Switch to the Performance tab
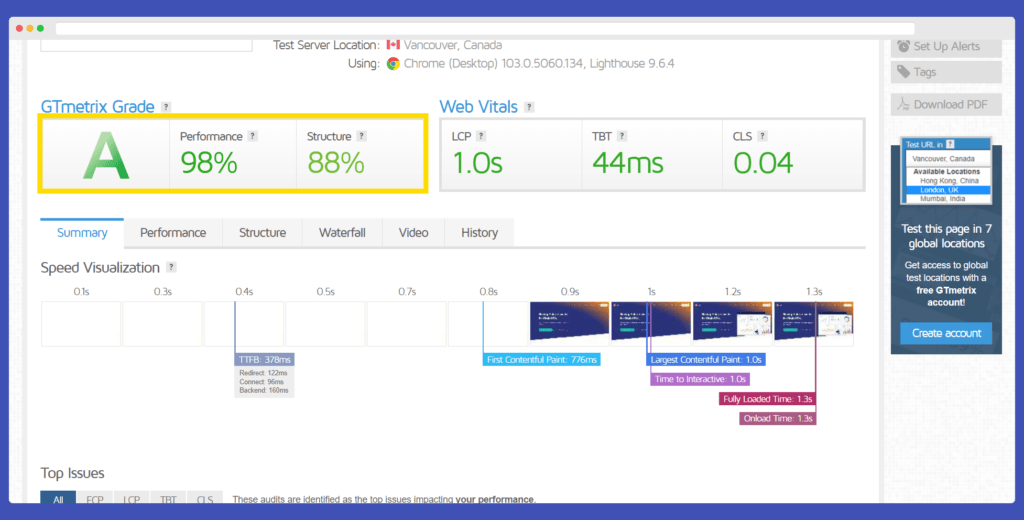 [x=173, y=233]
